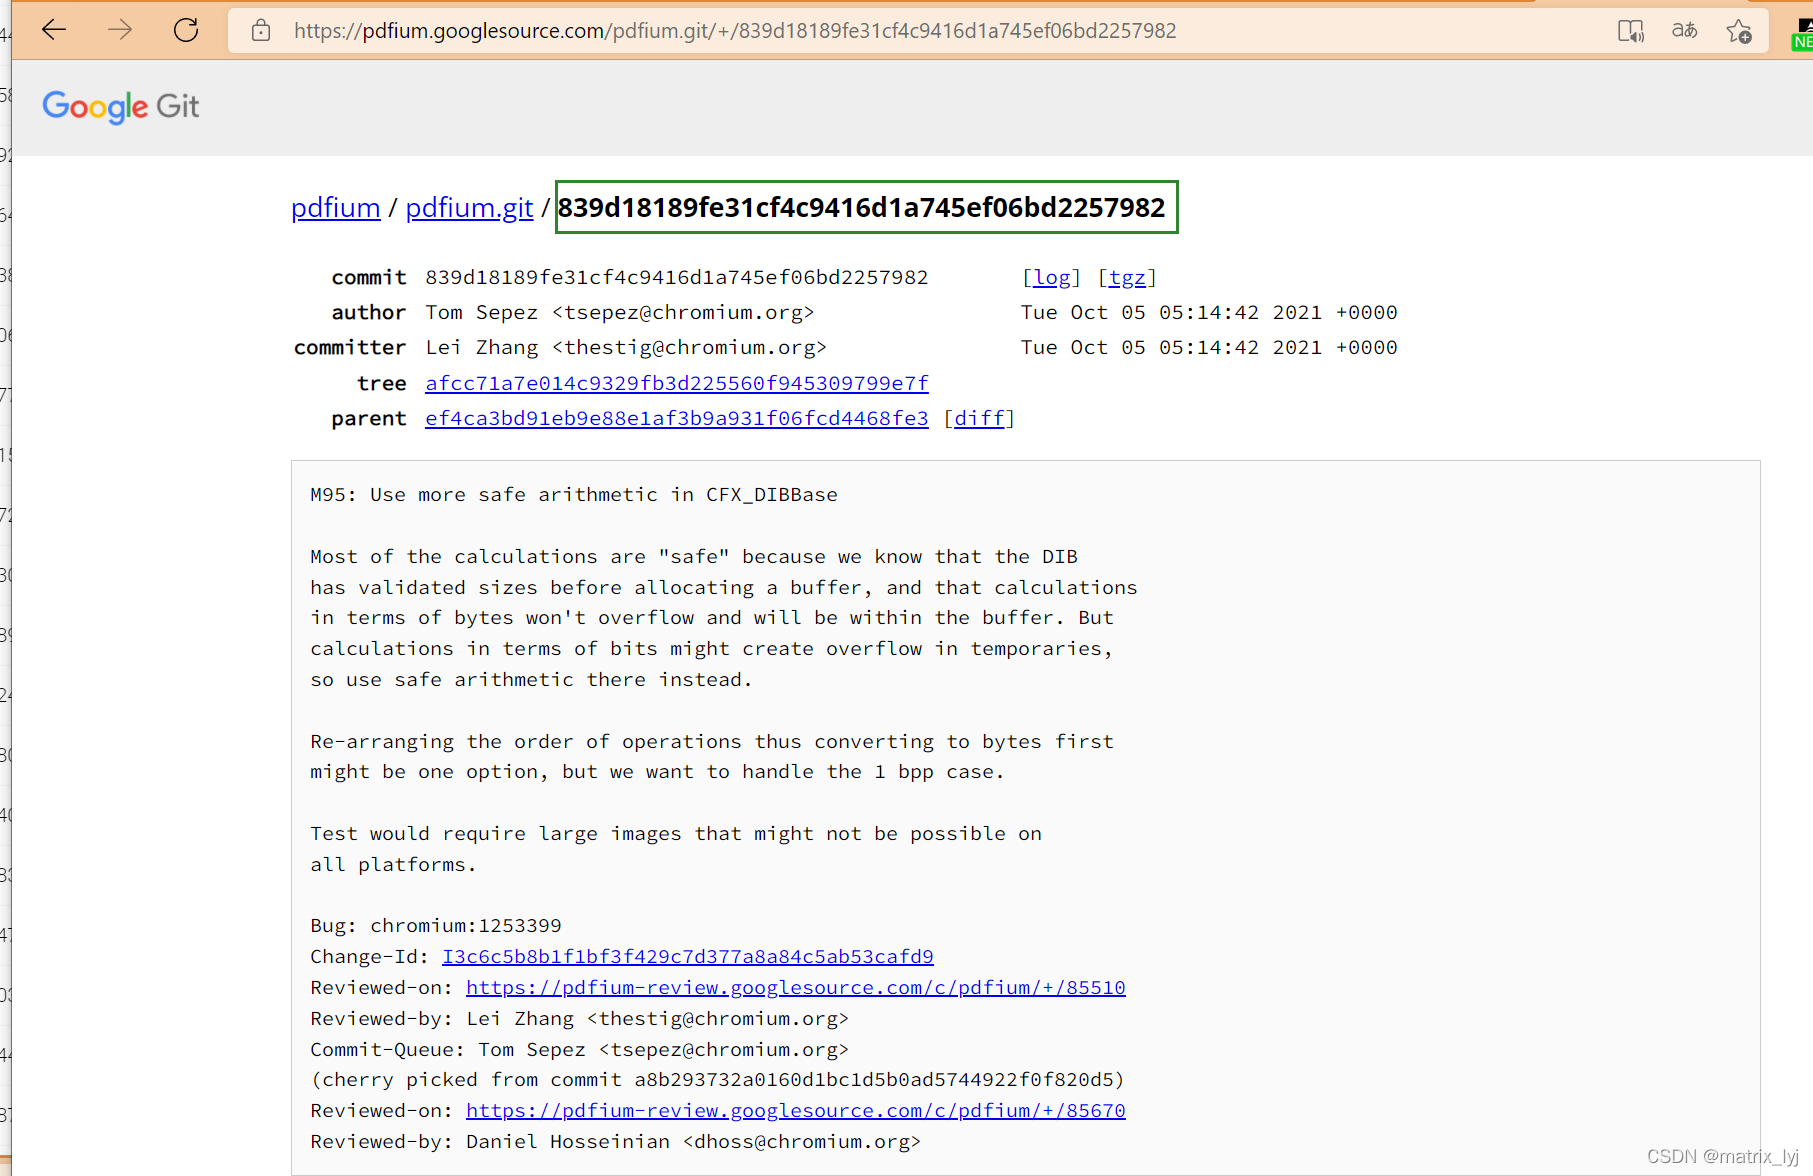Focus the address bar URL
The image size is (1813, 1176).
pyautogui.click(x=735, y=31)
